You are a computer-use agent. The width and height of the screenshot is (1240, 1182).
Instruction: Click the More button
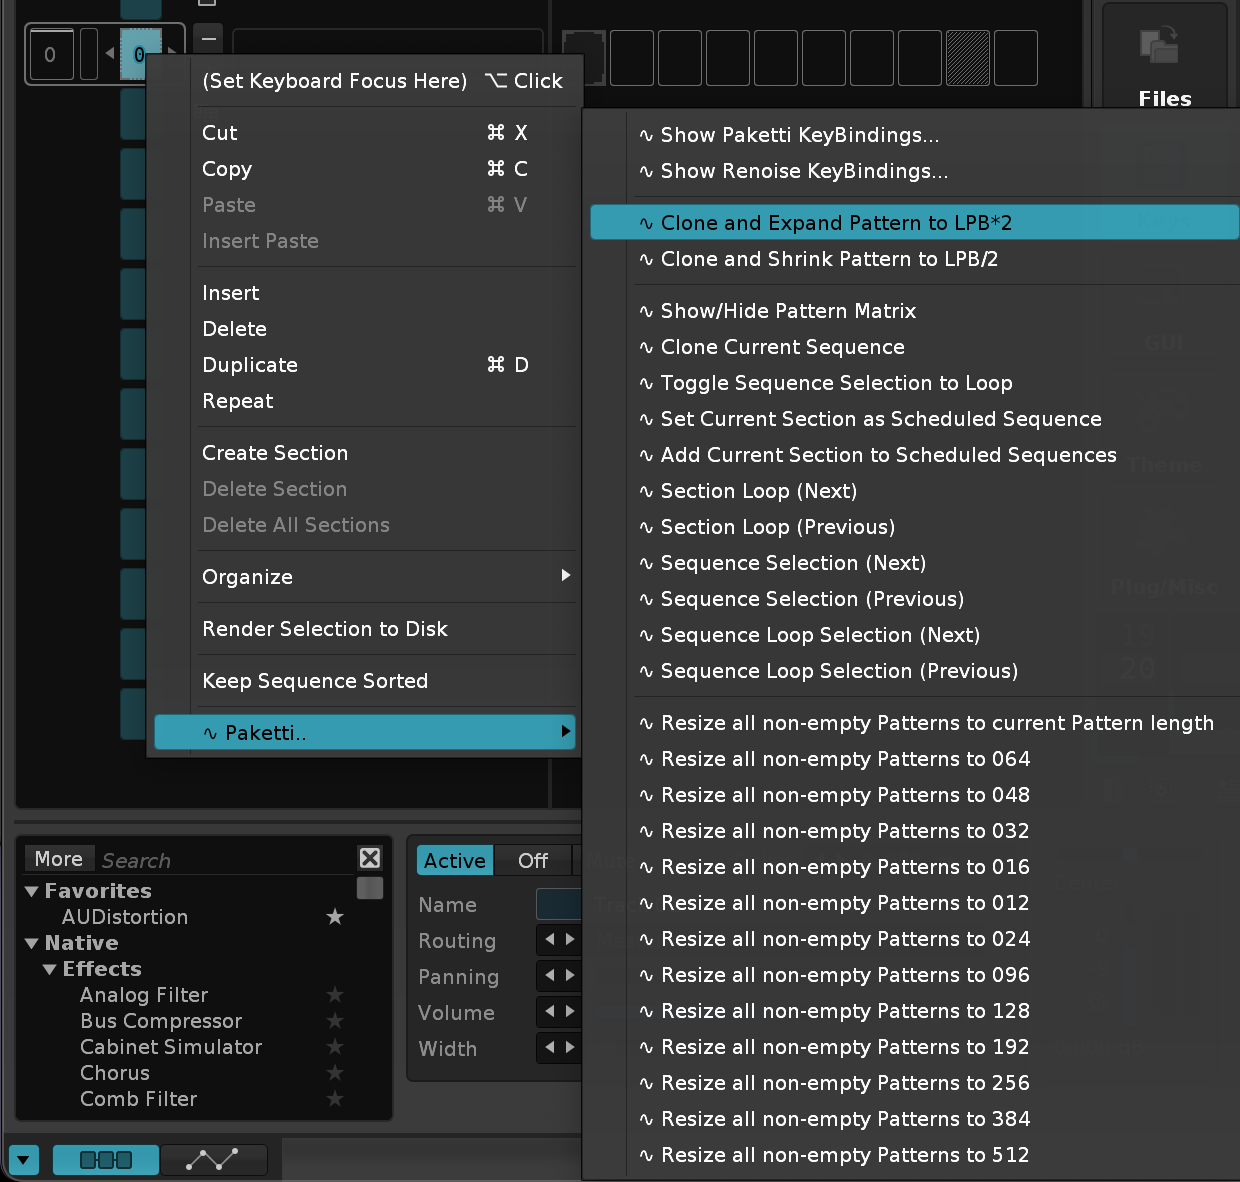coord(58,859)
